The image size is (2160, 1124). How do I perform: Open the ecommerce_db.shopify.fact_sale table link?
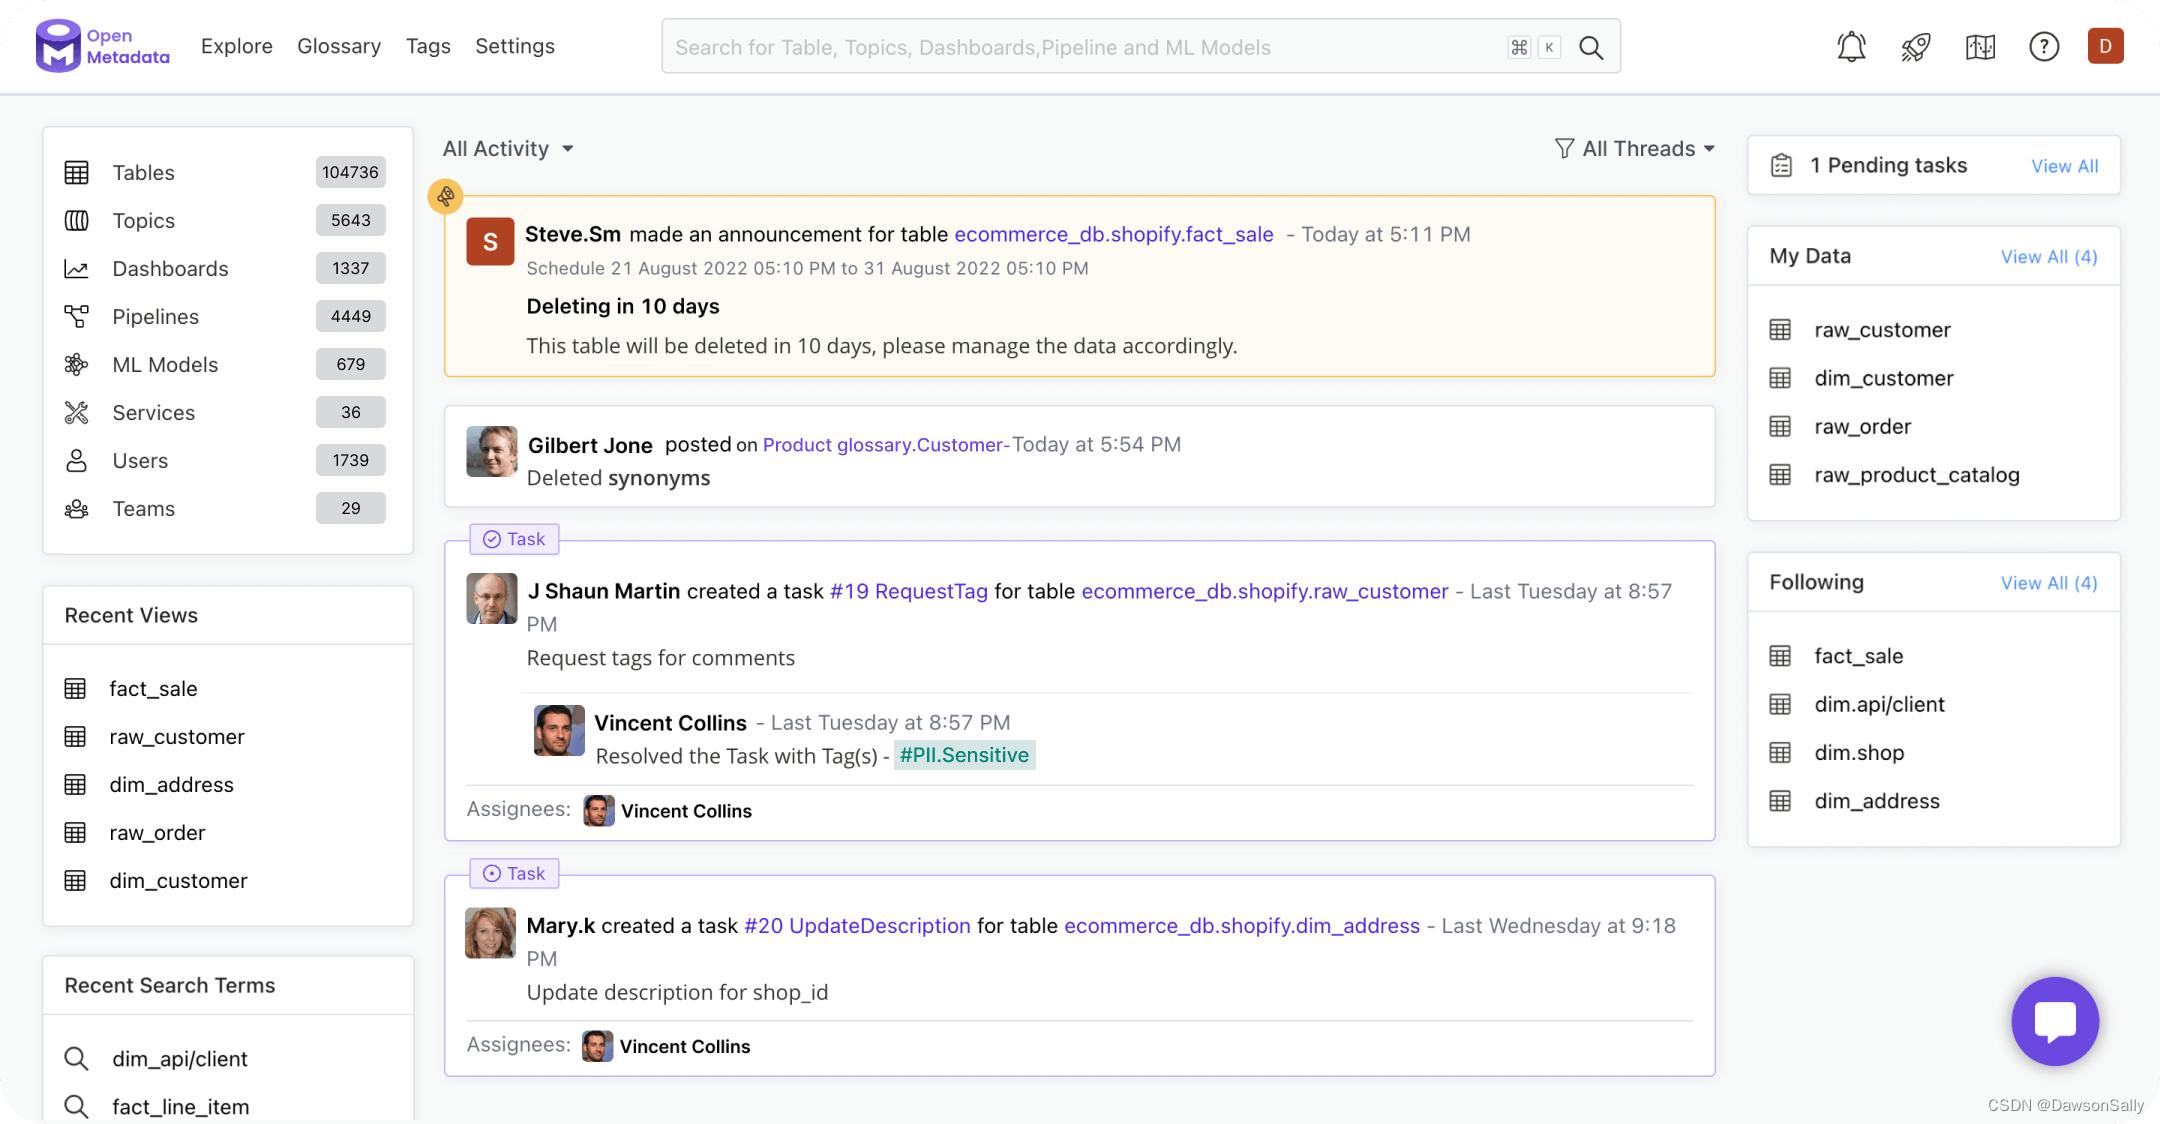[1113, 234]
